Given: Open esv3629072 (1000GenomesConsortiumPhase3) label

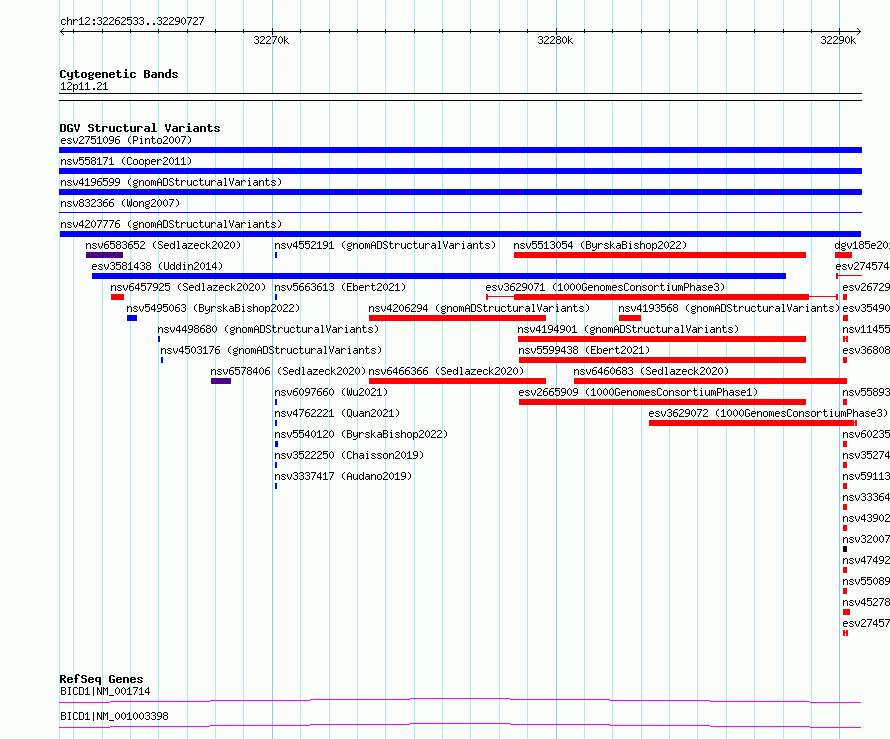Looking at the screenshot, I should (768, 413).
